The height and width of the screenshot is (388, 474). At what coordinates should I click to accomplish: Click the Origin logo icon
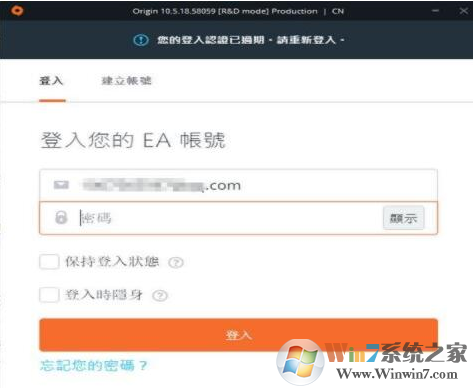(17, 11)
